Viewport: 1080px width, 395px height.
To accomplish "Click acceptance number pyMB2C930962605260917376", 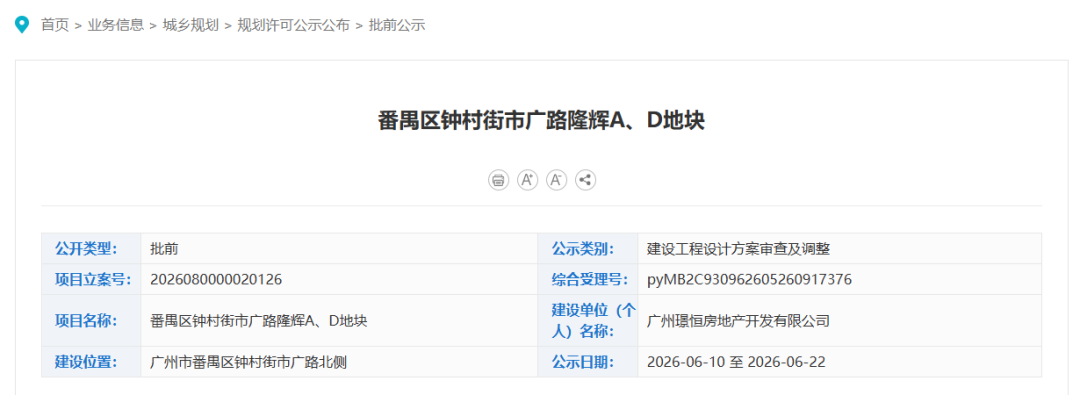I will click(749, 279).
